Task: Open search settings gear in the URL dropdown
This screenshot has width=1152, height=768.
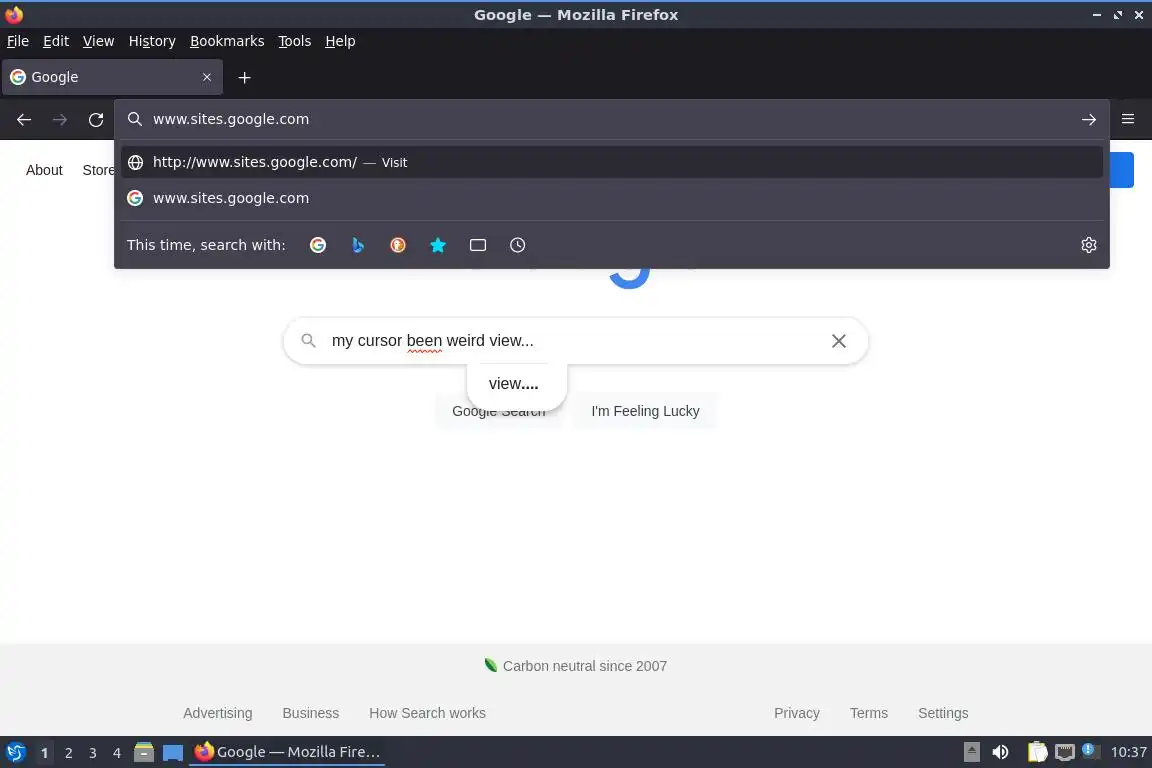Action: (x=1089, y=245)
